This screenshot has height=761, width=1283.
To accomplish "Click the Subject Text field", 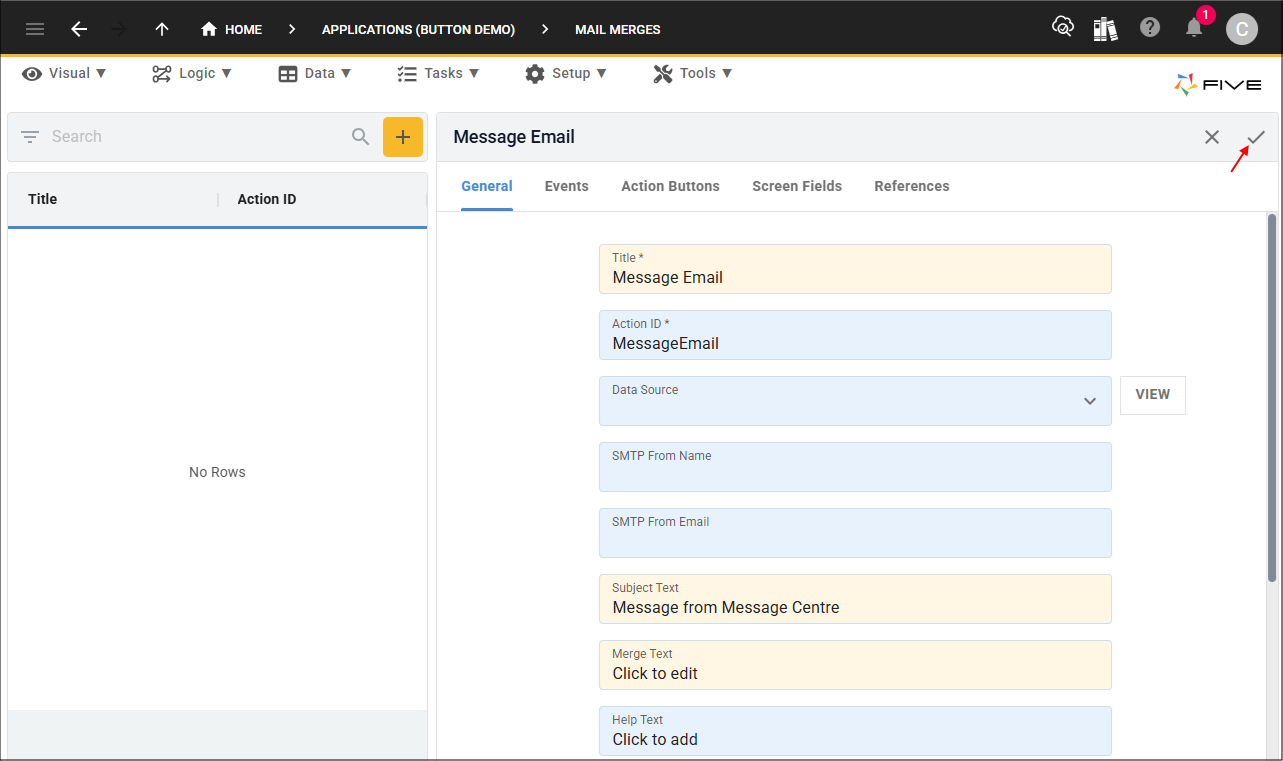I will pos(855,599).
